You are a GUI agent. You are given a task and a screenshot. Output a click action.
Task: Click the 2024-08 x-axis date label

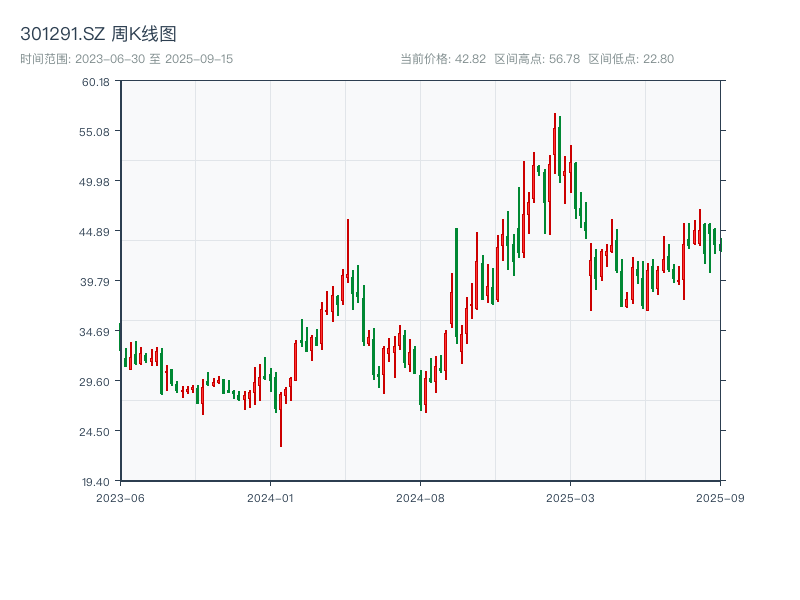tap(420, 497)
